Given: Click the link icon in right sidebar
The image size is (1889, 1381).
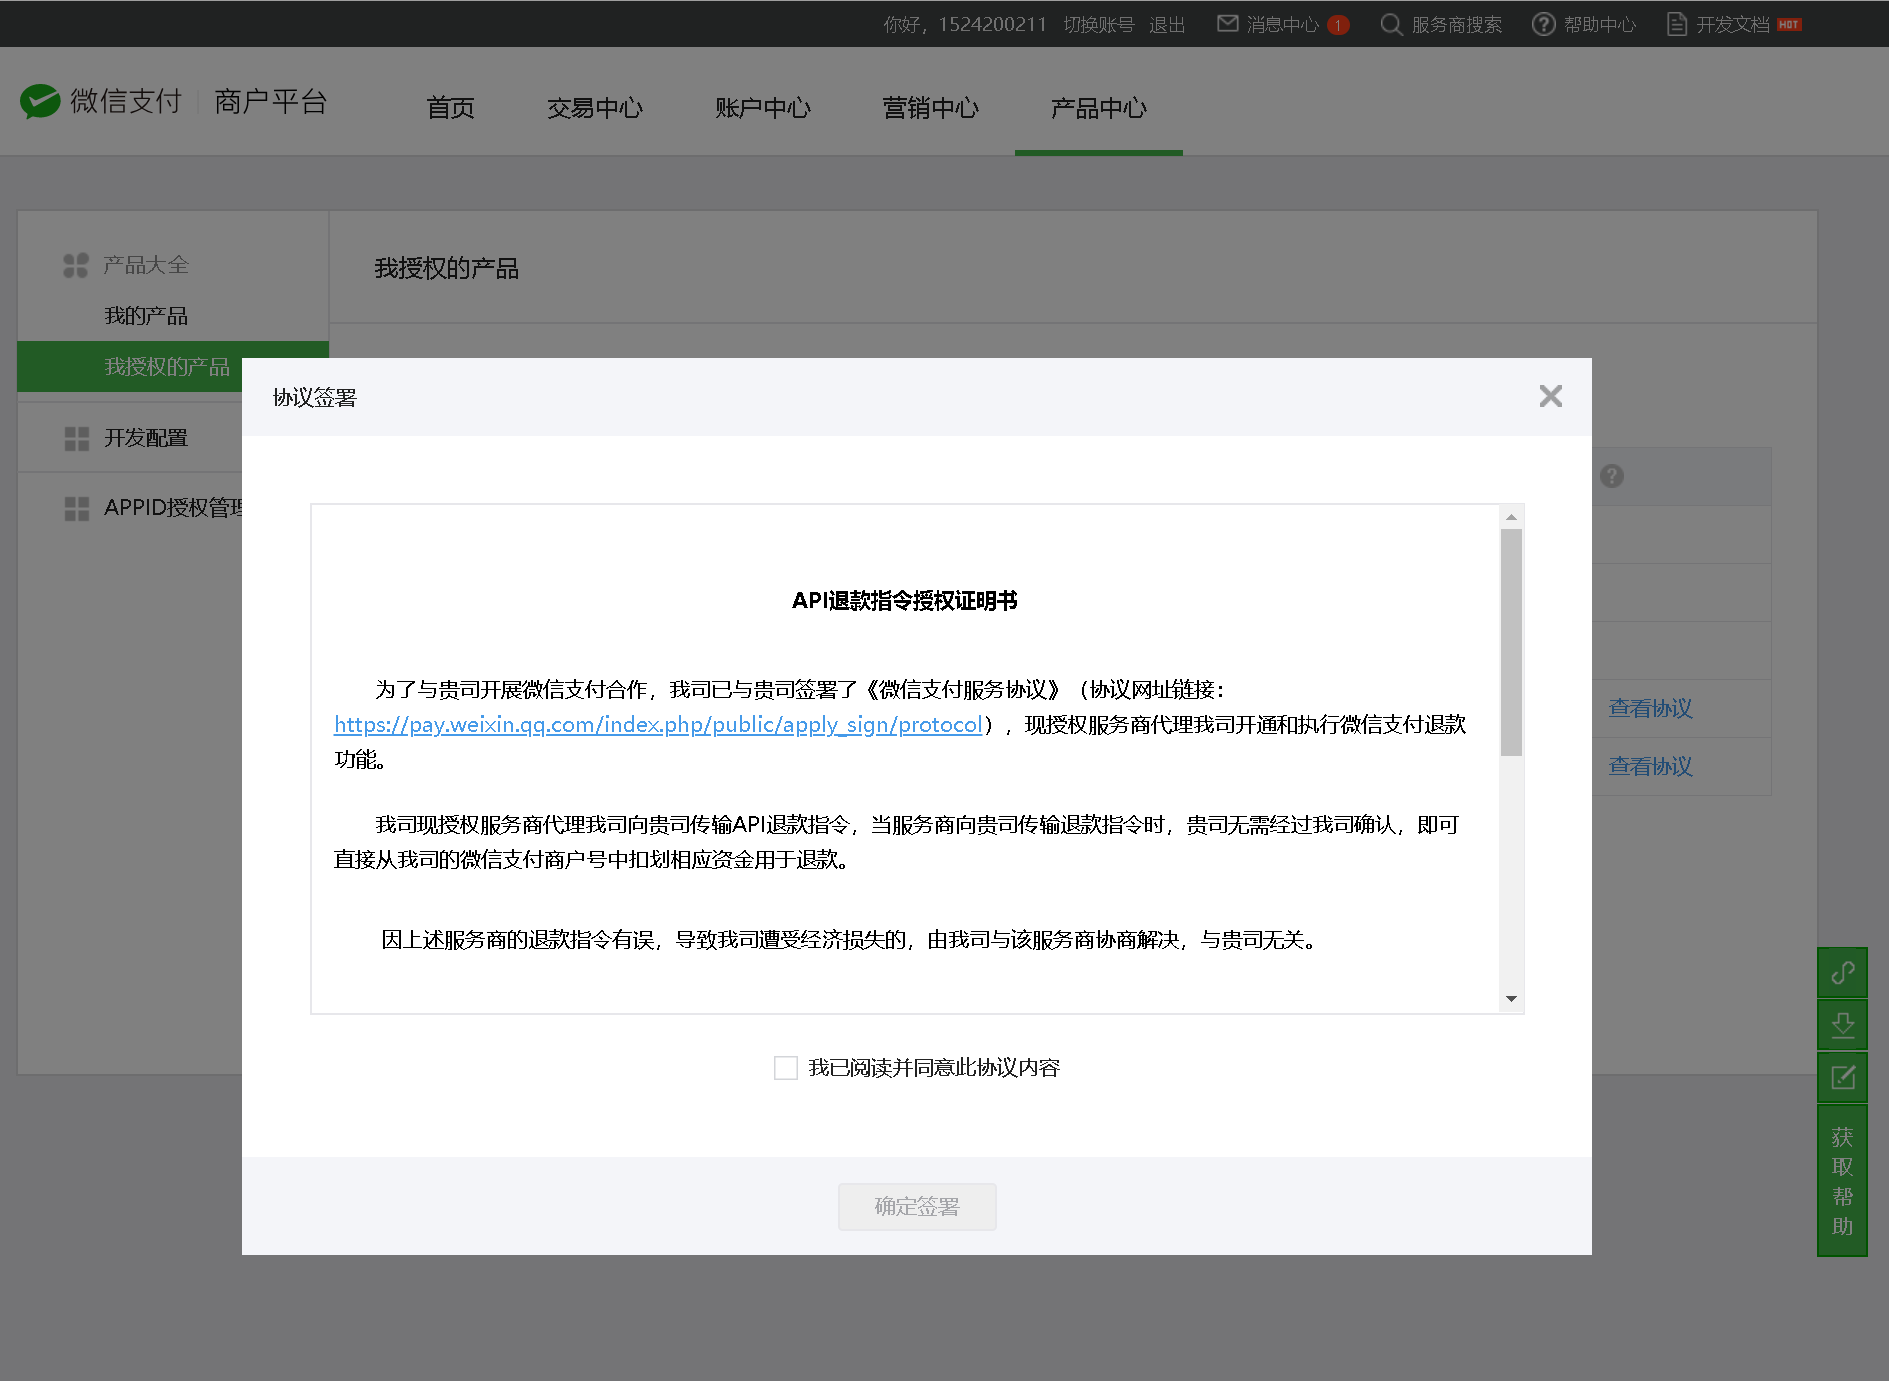Looking at the screenshot, I should [x=1842, y=973].
